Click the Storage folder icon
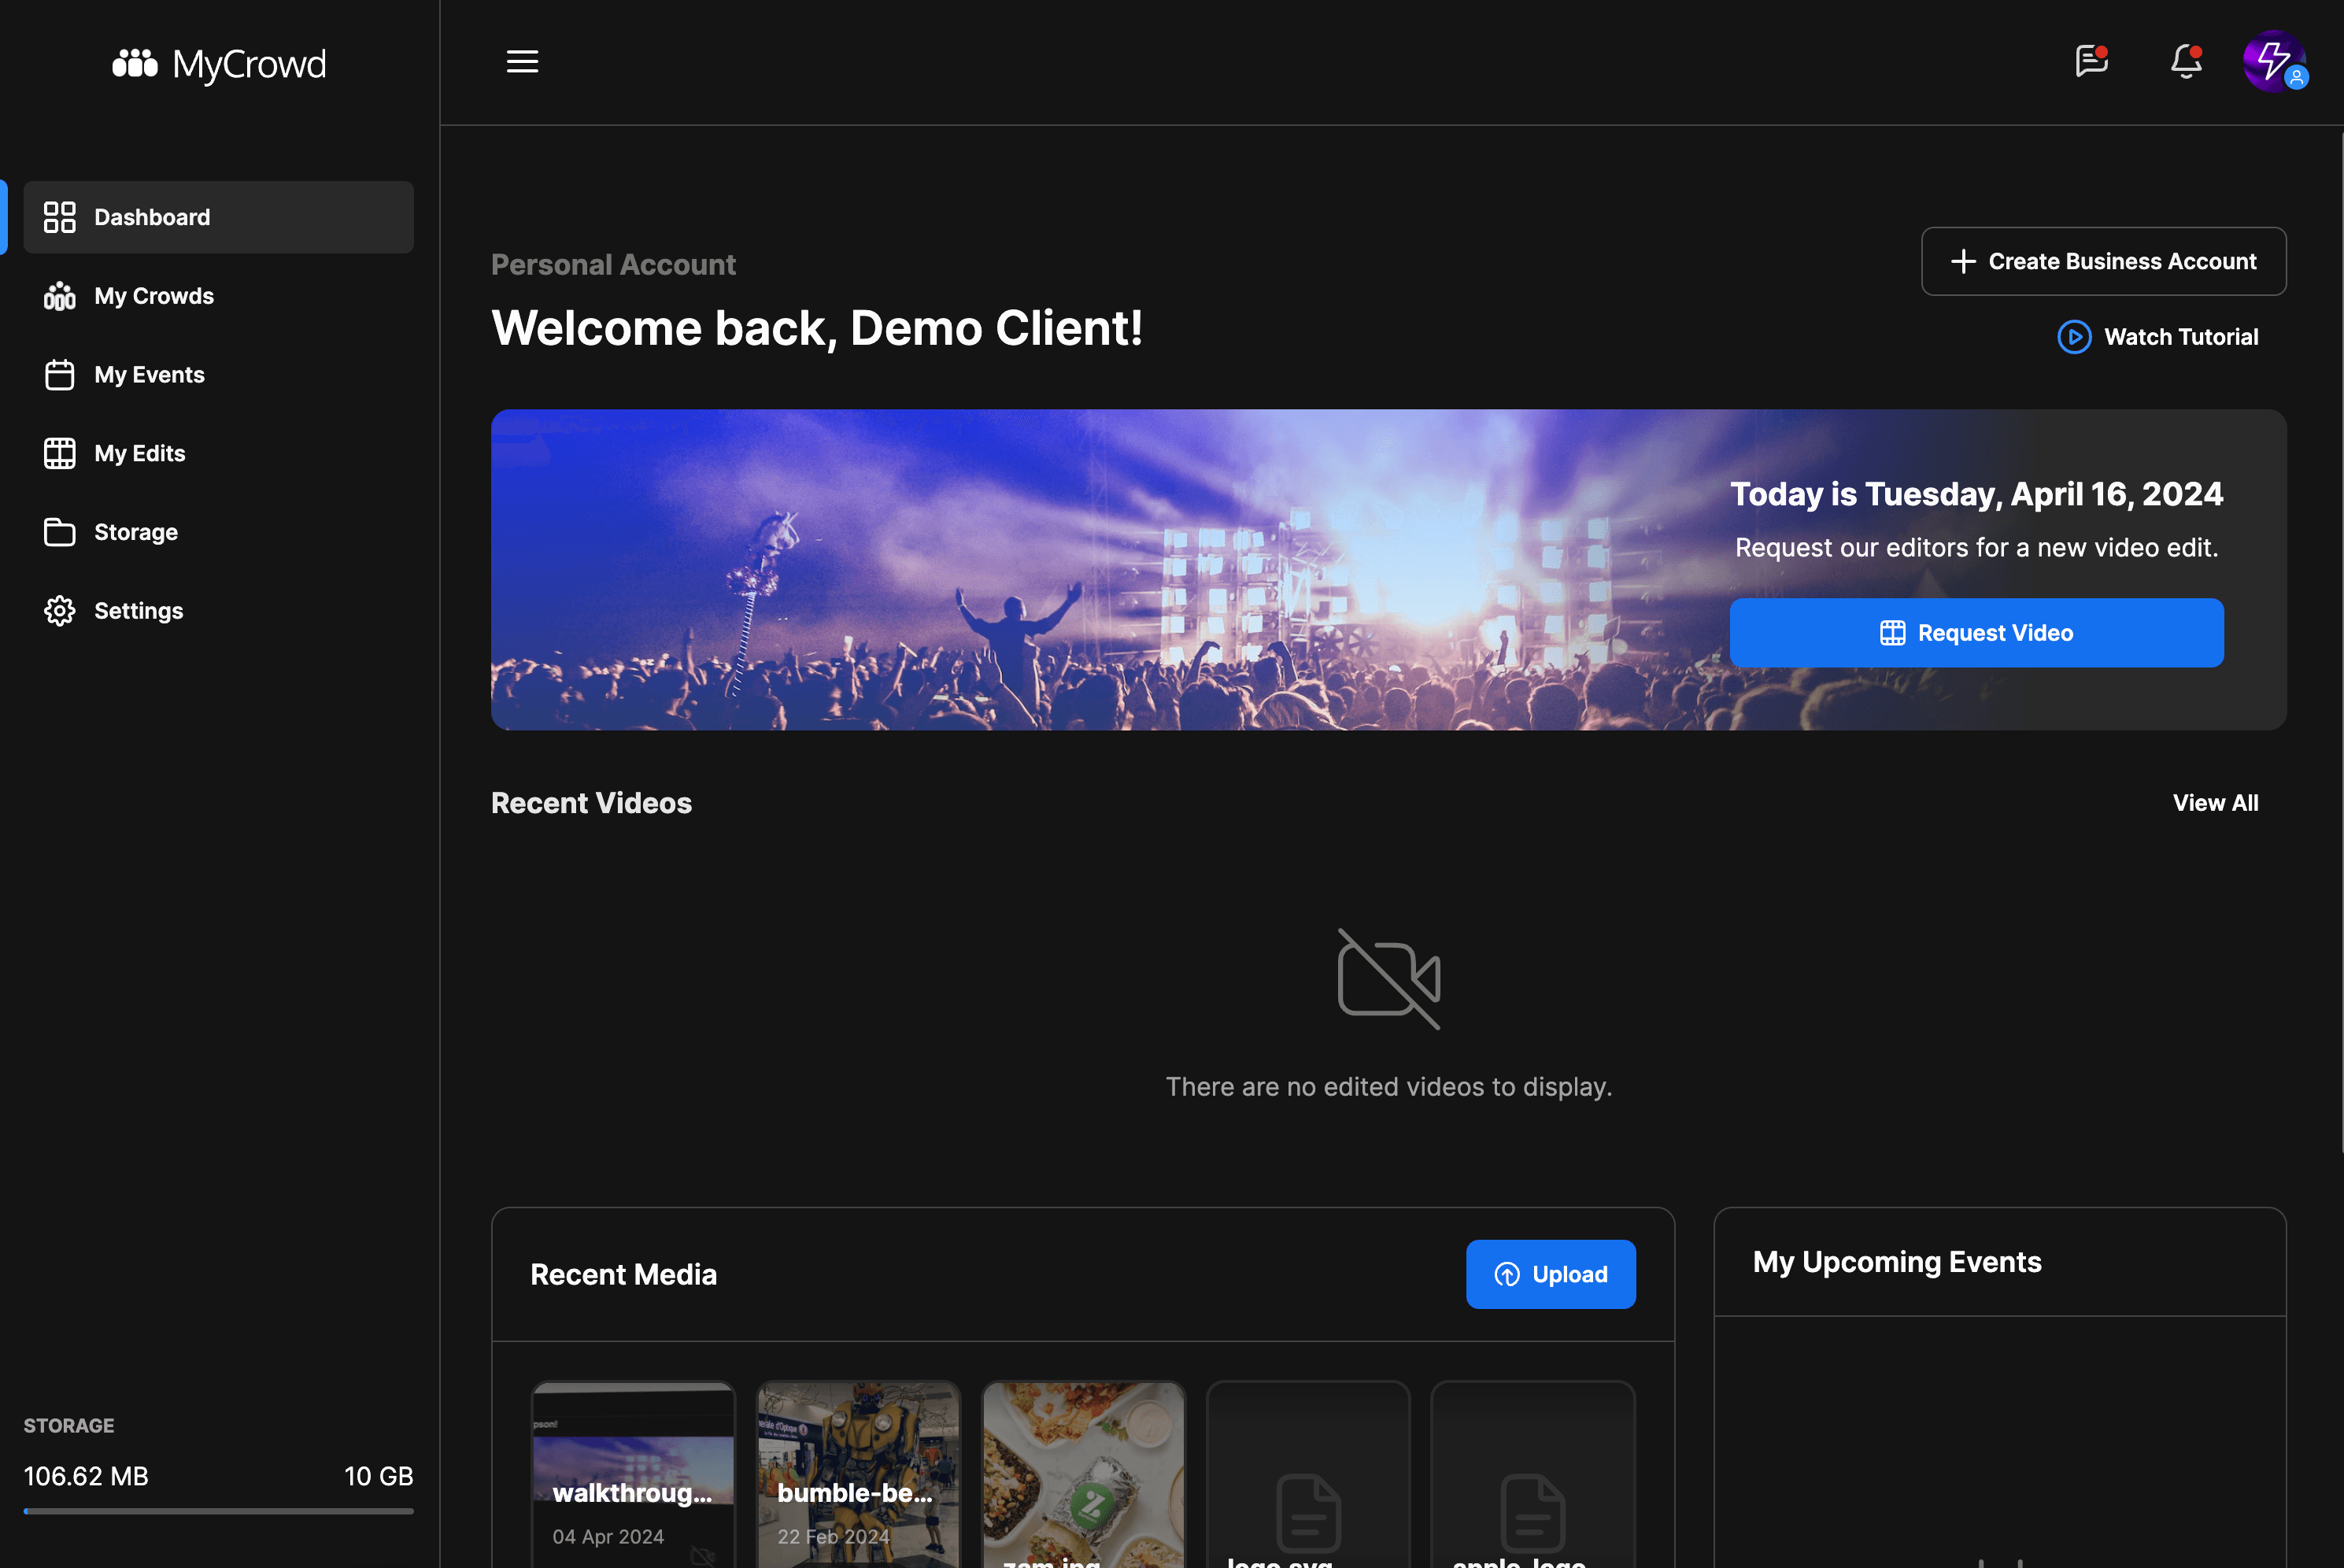 [59, 532]
